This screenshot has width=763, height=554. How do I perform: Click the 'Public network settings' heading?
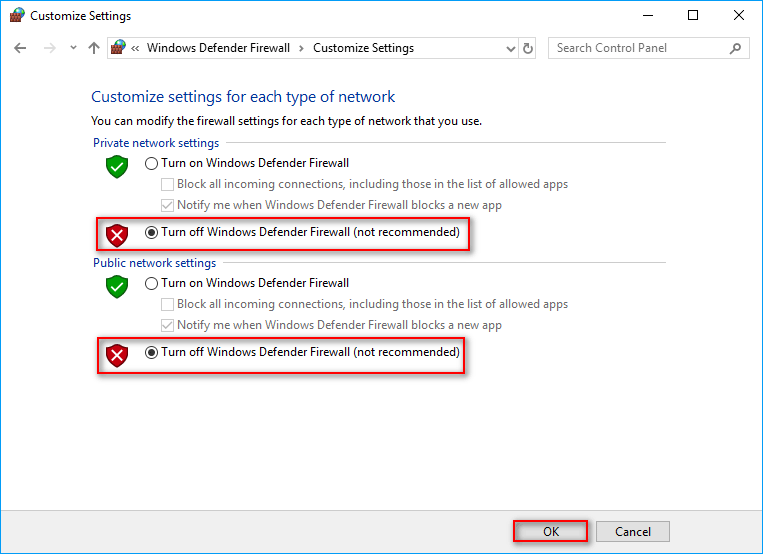coord(154,263)
